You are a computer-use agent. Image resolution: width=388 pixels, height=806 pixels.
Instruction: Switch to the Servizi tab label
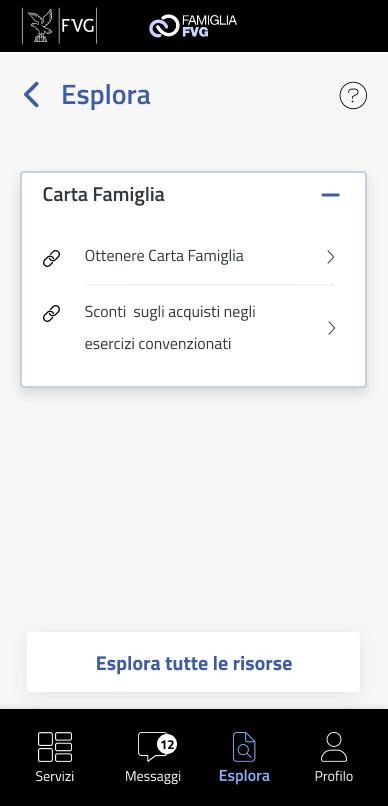[x=55, y=776]
